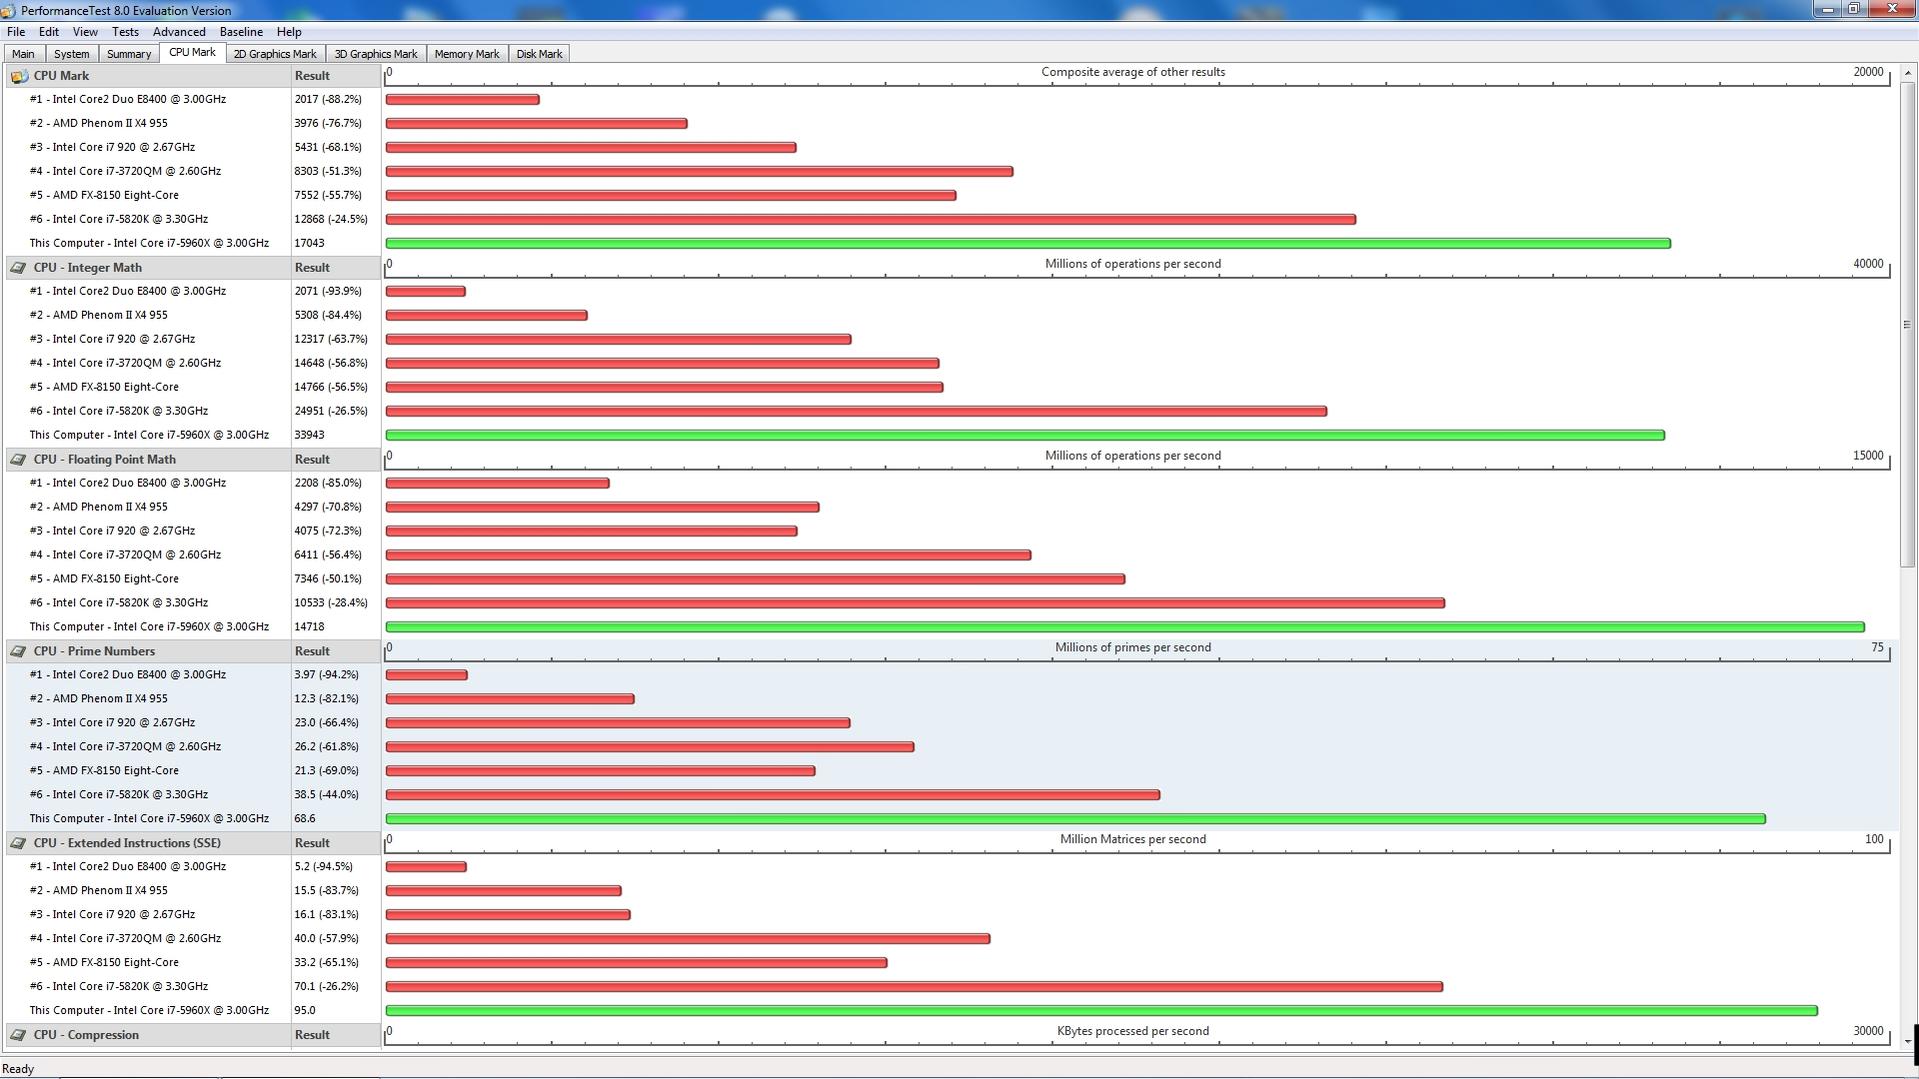Click the CPU - Prime Numbers section icon

pyautogui.click(x=19, y=652)
